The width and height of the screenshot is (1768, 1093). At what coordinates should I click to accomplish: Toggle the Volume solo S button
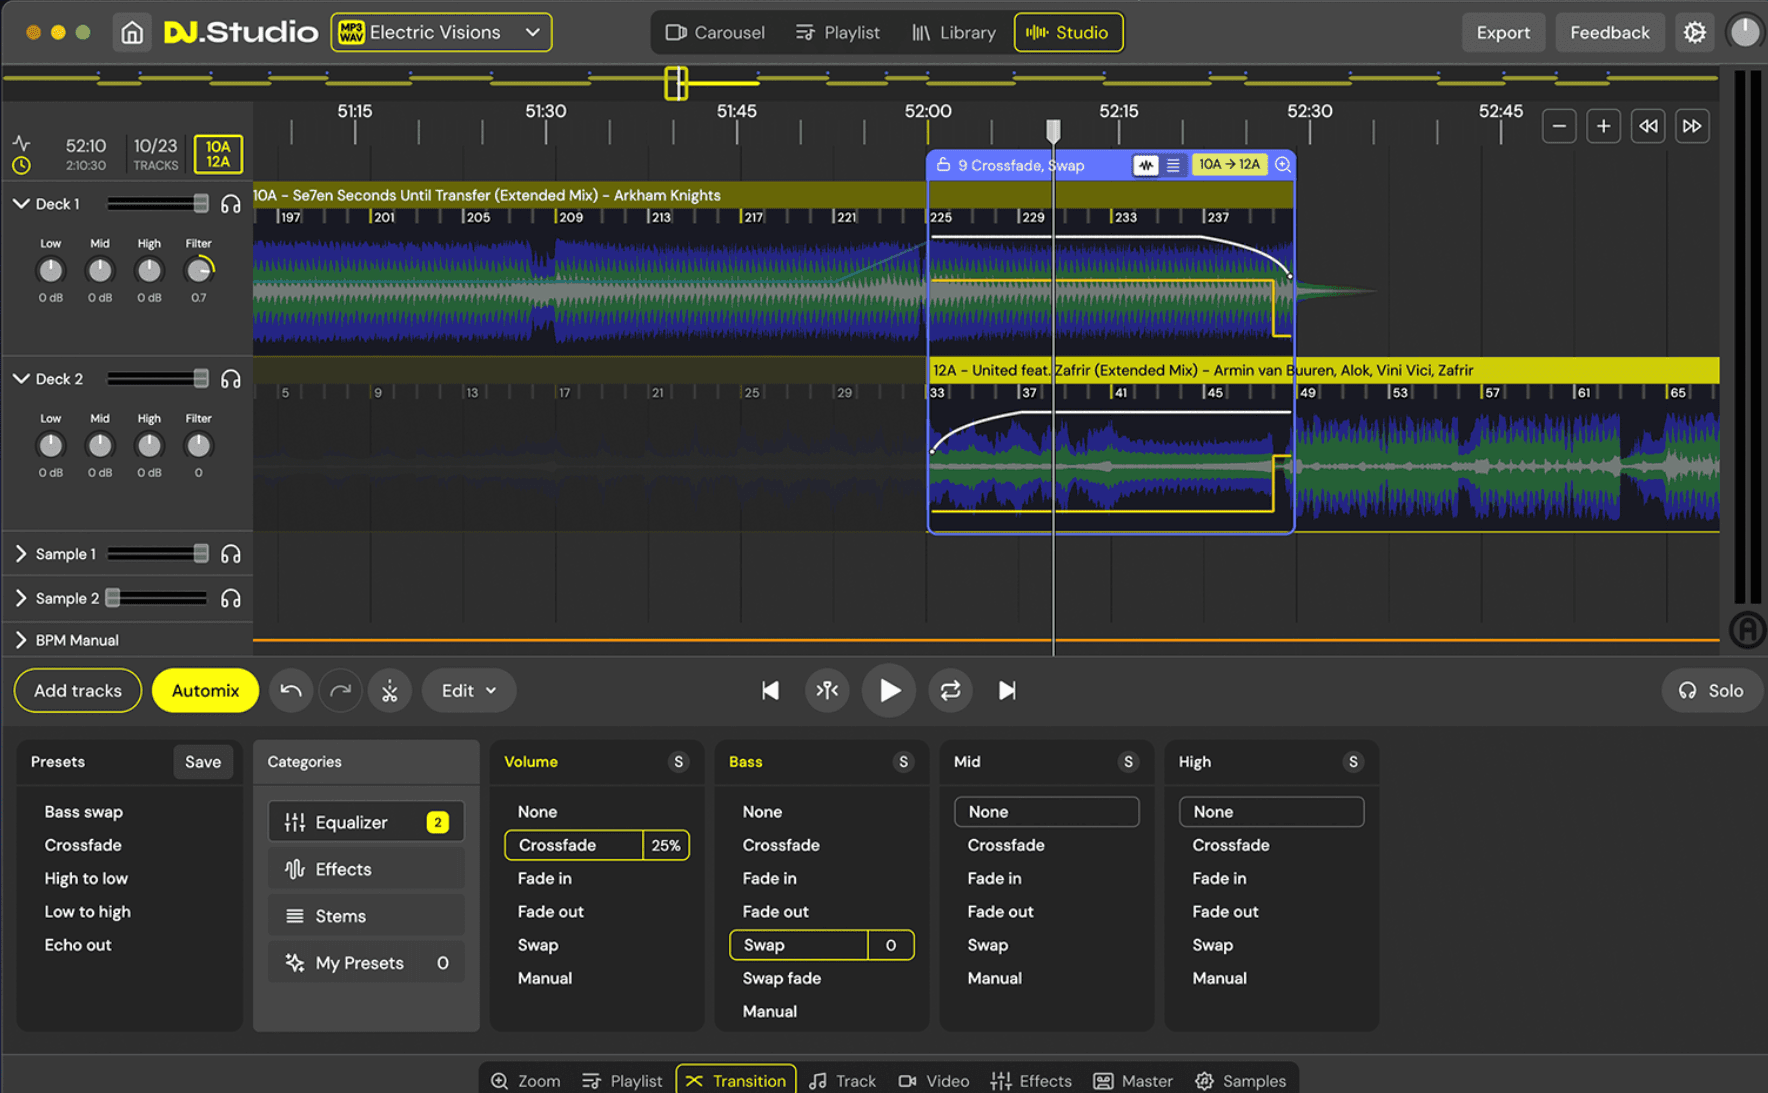coord(678,762)
